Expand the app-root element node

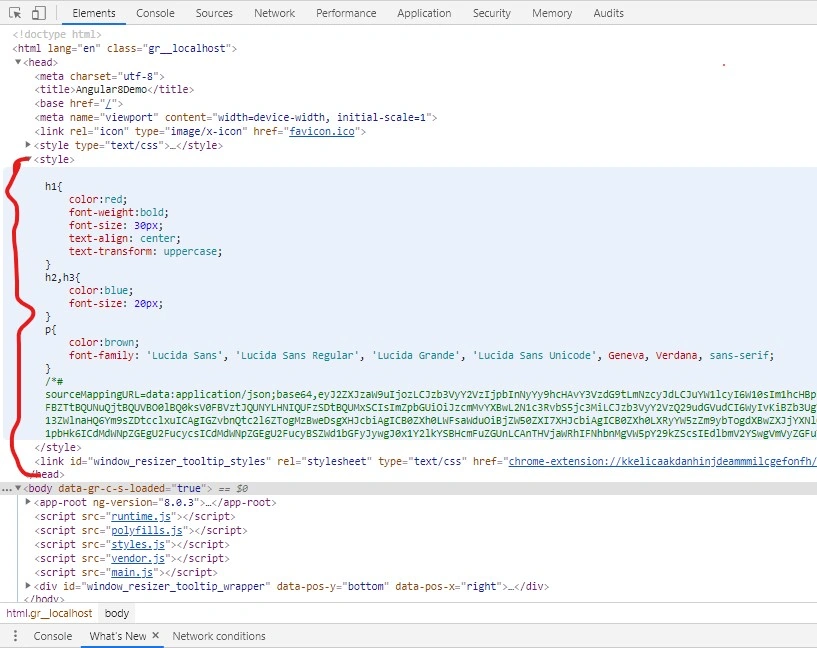coord(29,502)
